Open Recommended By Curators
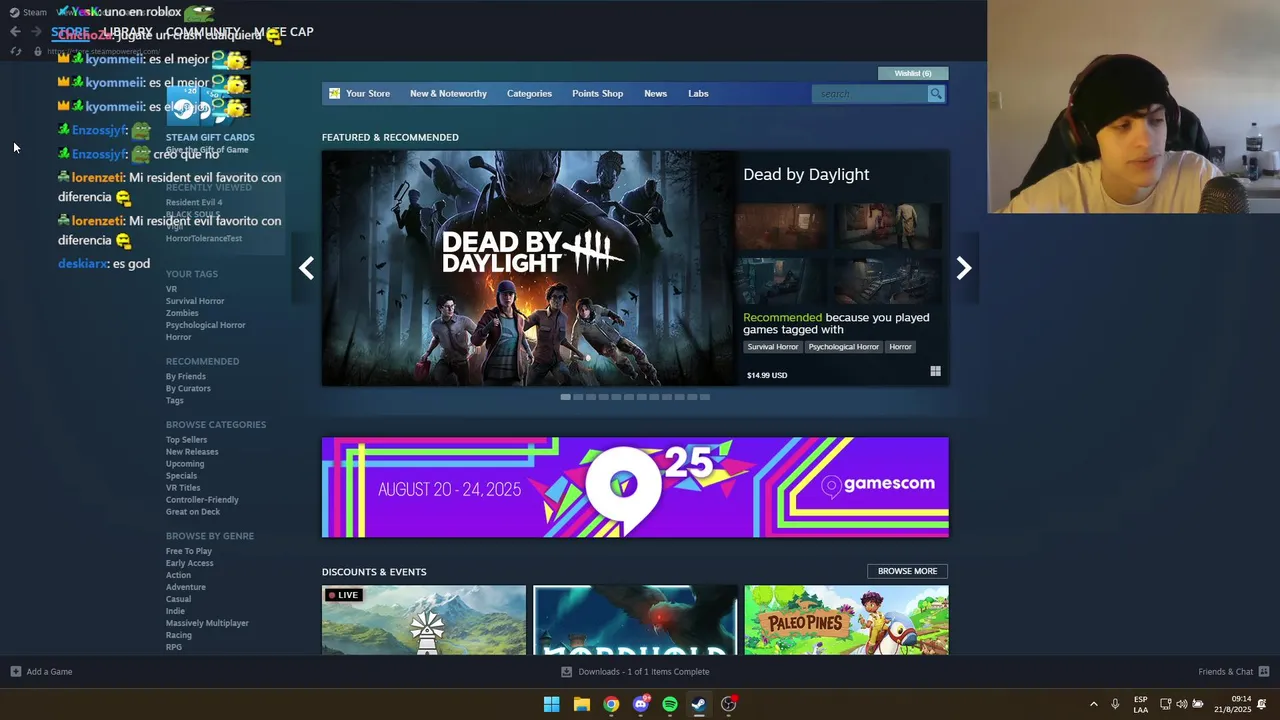Image resolution: width=1280 pixels, height=720 pixels. 188,388
